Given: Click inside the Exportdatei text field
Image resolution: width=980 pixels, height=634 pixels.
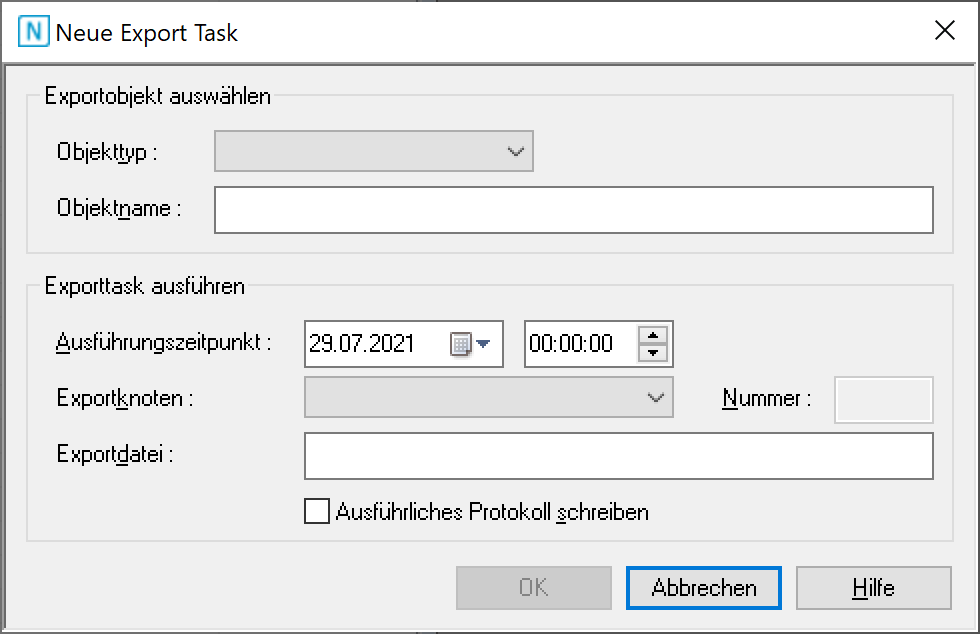Looking at the screenshot, I should [618, 455].
